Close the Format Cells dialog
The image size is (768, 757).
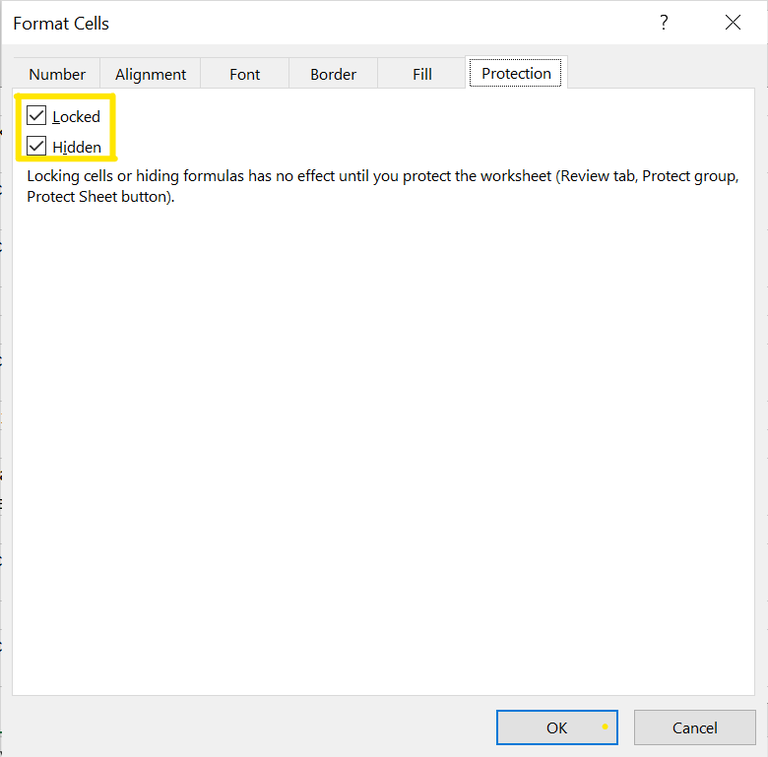(x=733, y=23)
